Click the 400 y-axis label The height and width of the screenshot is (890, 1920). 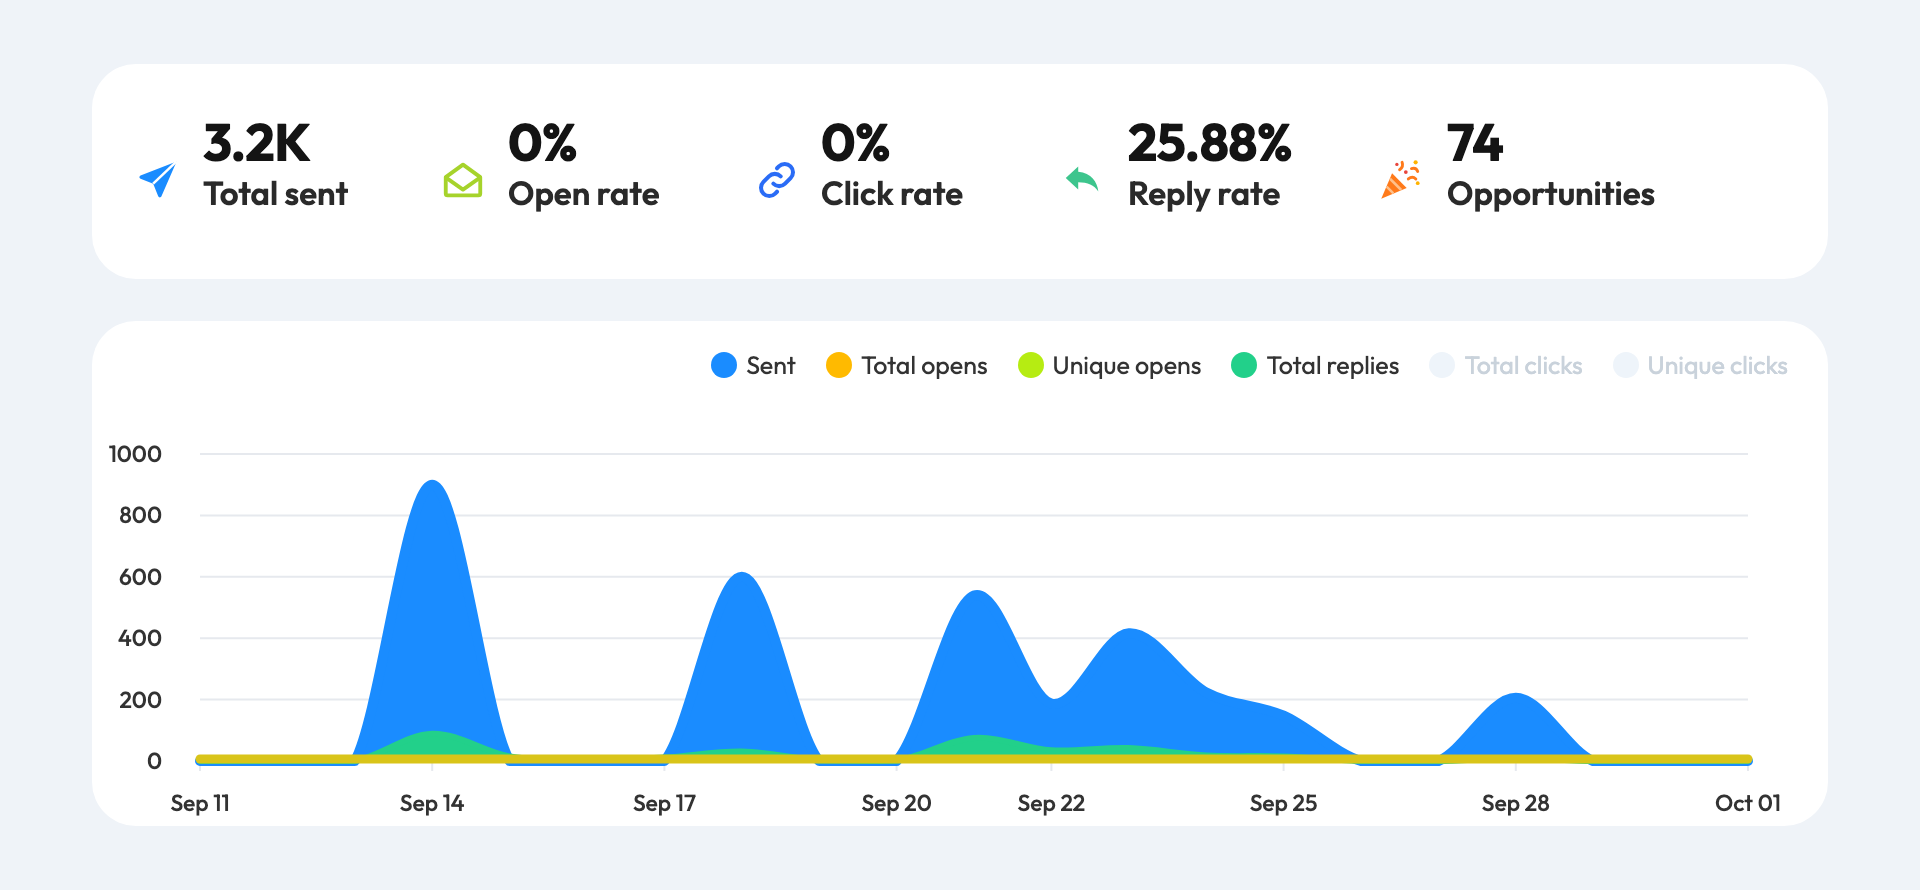coord(140,639)
